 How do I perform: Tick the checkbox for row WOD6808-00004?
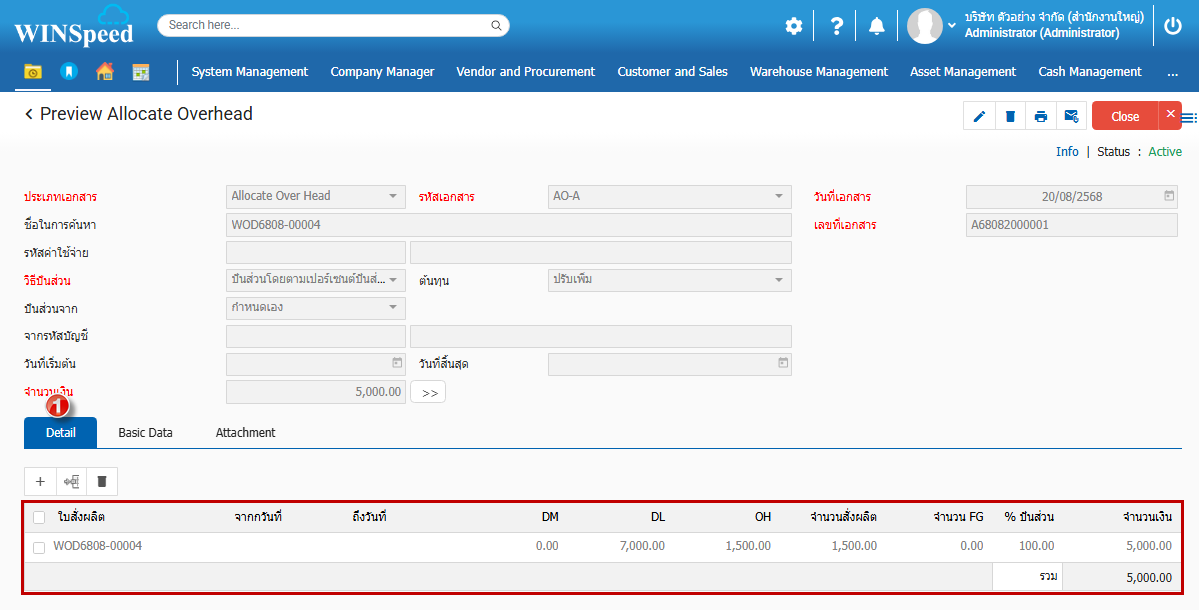tap(39, 547)
